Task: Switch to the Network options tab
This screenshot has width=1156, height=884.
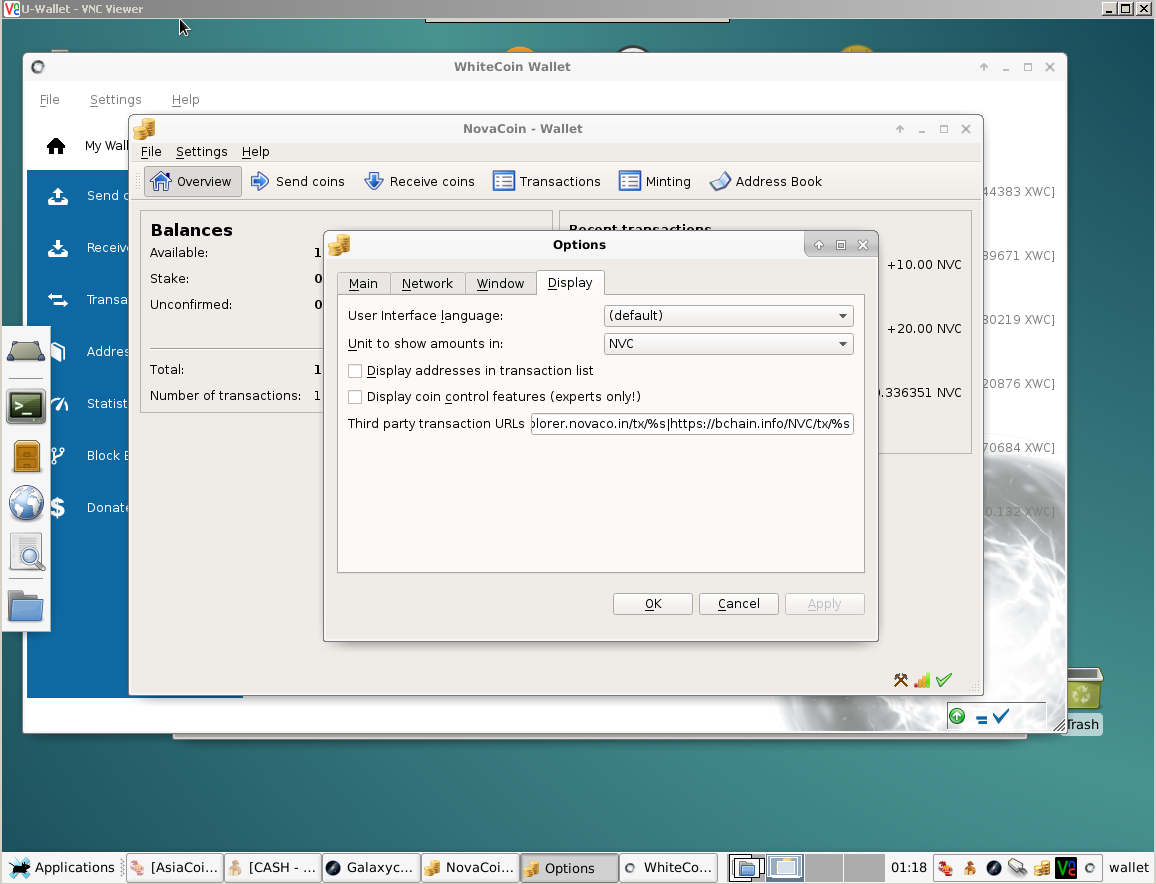Action: [x=427, y=284]
